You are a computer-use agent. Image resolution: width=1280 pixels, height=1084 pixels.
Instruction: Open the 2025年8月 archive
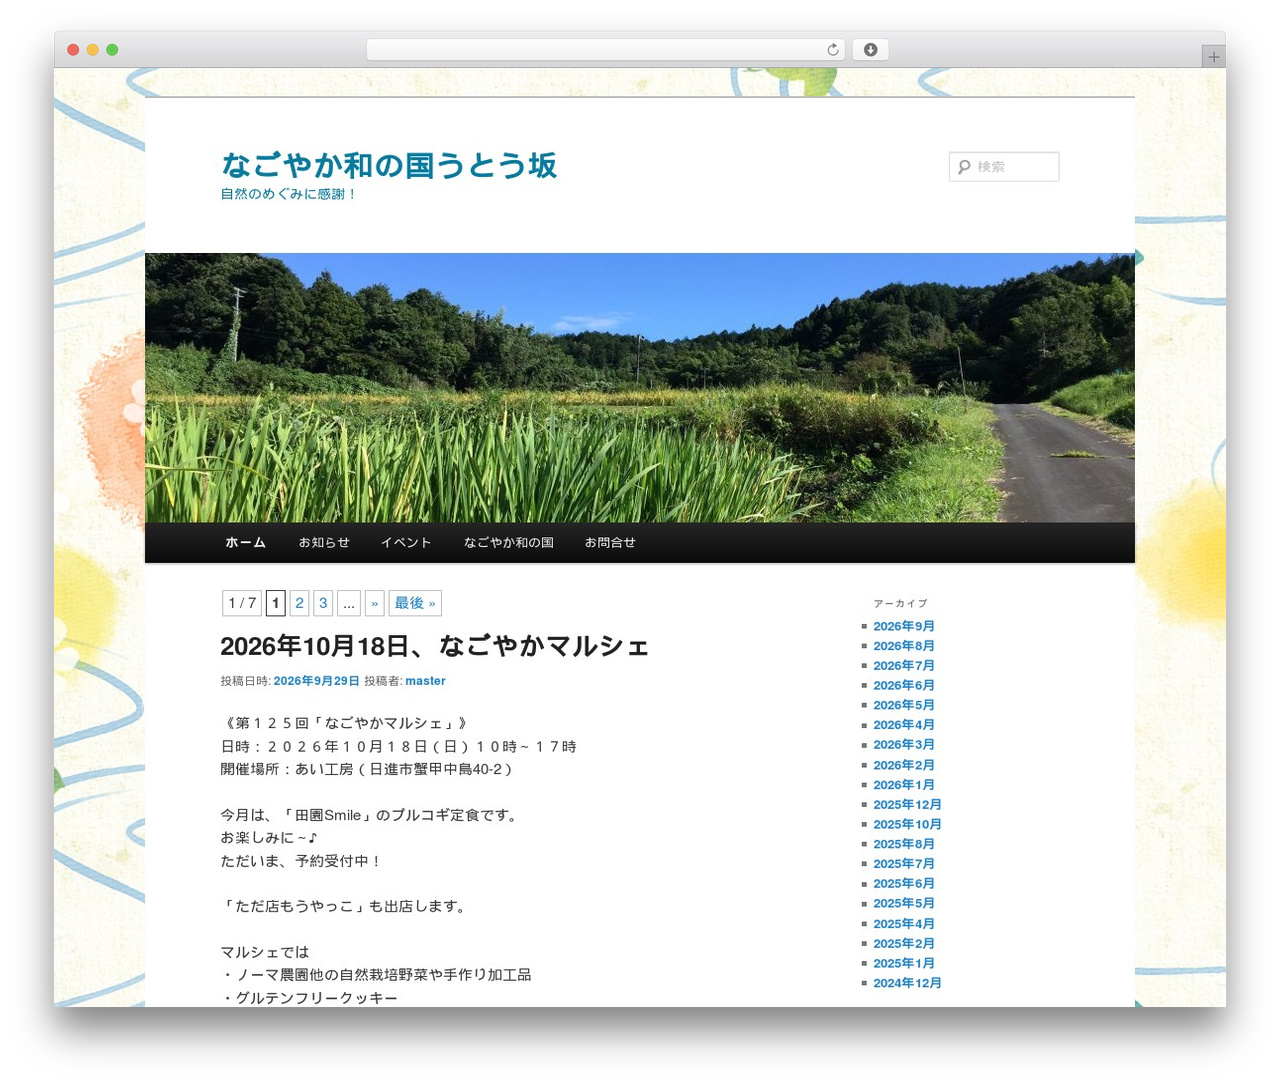904,844
